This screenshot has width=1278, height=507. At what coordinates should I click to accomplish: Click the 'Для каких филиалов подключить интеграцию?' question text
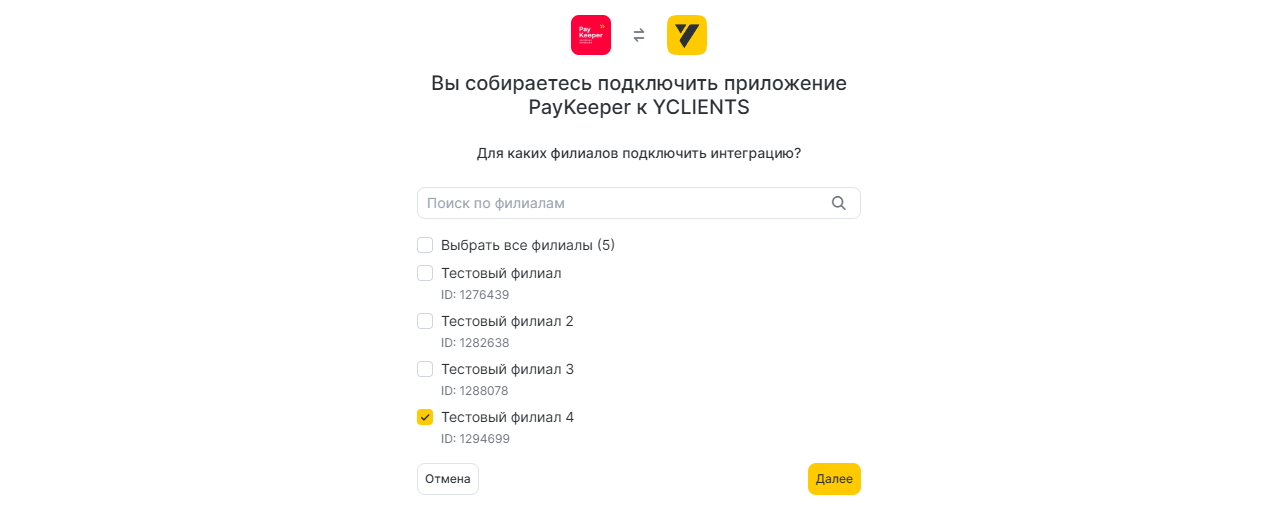click(x=639, y=154)
